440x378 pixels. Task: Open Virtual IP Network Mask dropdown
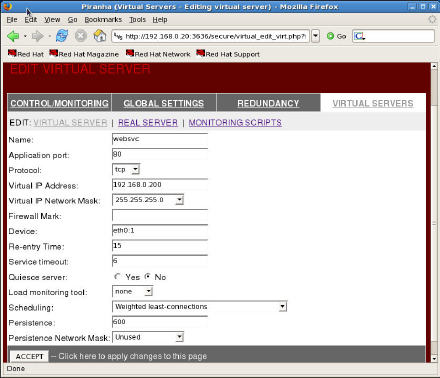[148, 200]
